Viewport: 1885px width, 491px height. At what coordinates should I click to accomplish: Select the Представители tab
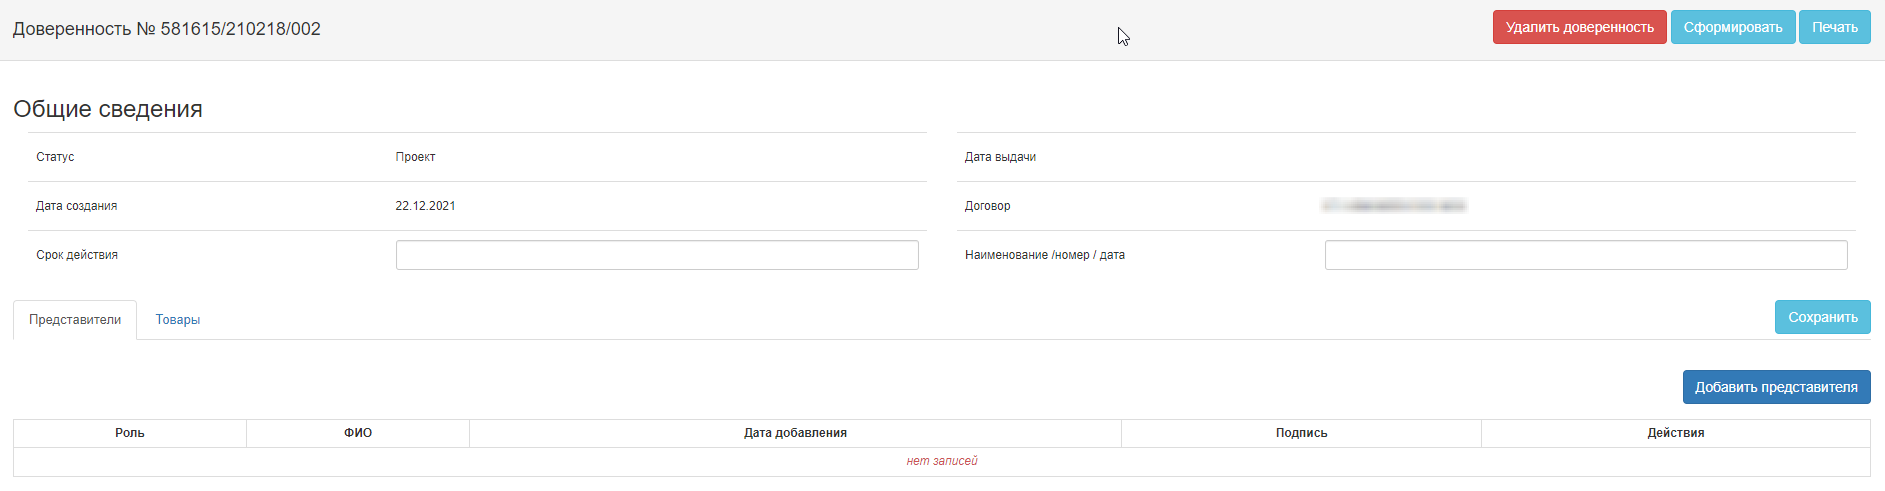tap(75, 320)
